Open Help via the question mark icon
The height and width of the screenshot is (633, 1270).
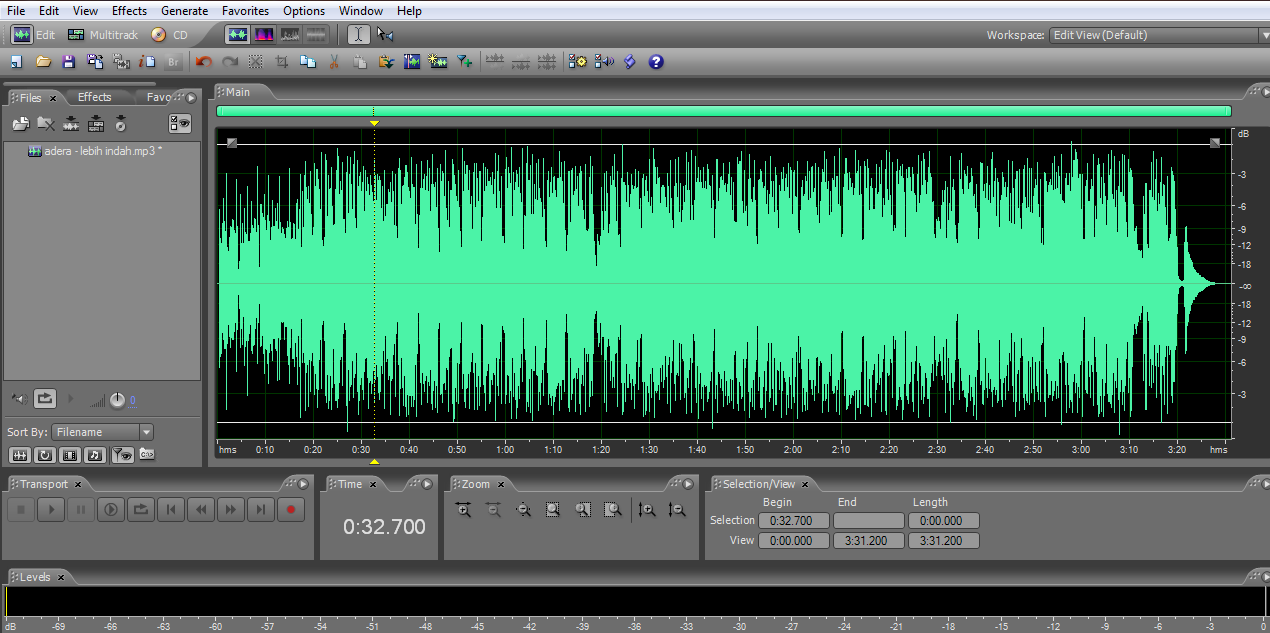(x=654, y=61)
